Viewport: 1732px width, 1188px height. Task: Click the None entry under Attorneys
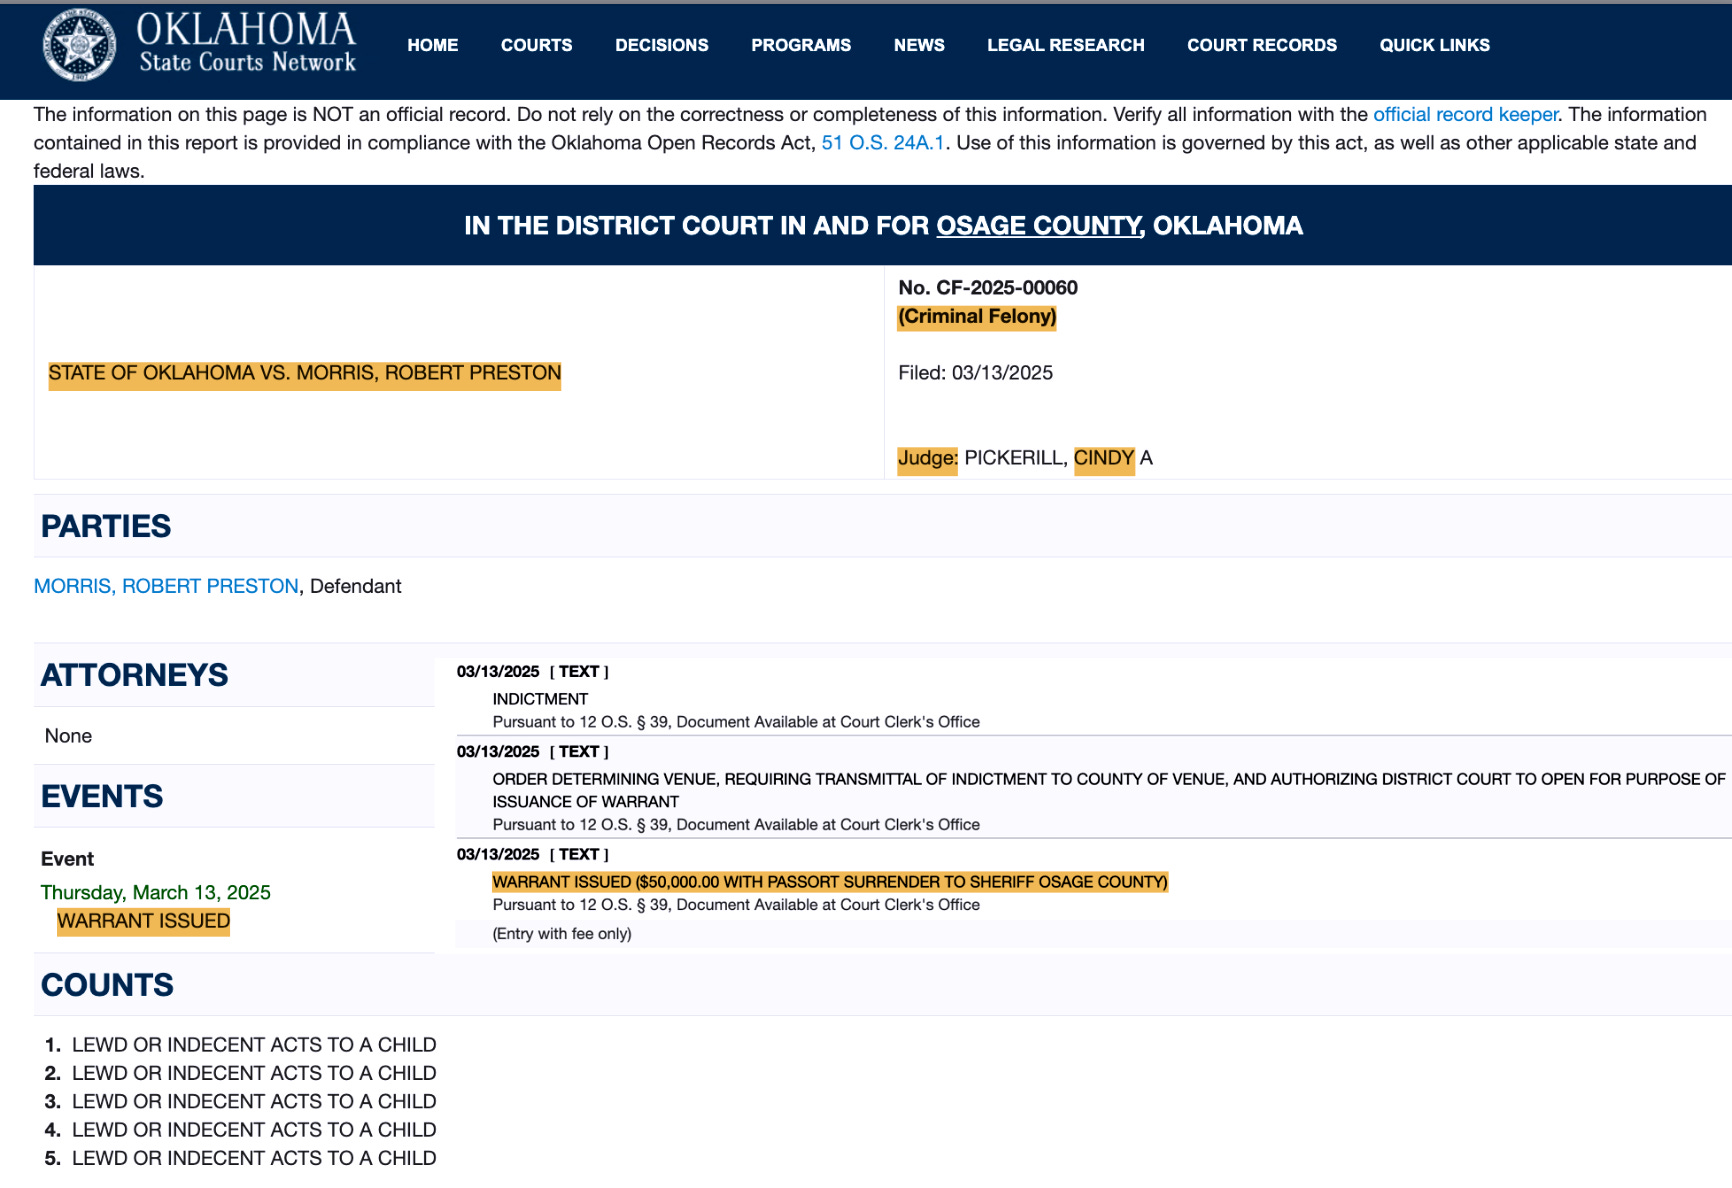tap(68, 736)
